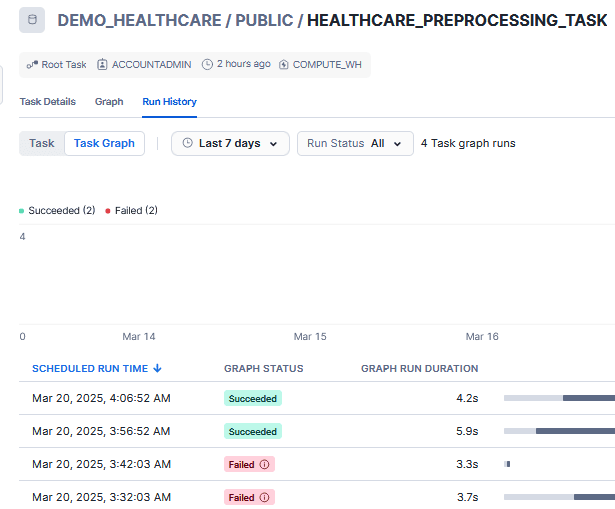The image size is (615, 509).
Task: Sort by SCHEDULED RUN TIME column
Action: pos(90,369)
